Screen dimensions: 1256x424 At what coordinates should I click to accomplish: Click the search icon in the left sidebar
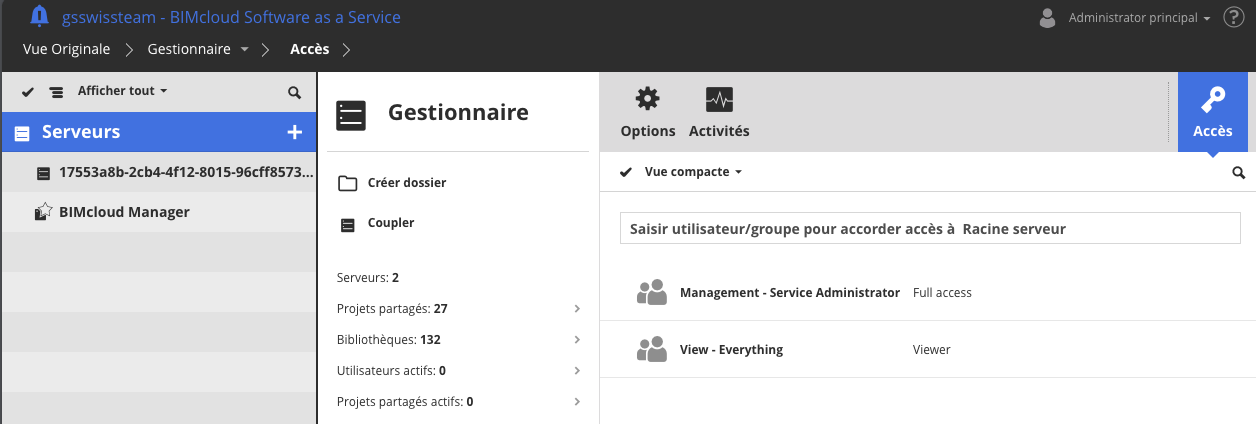294,92
